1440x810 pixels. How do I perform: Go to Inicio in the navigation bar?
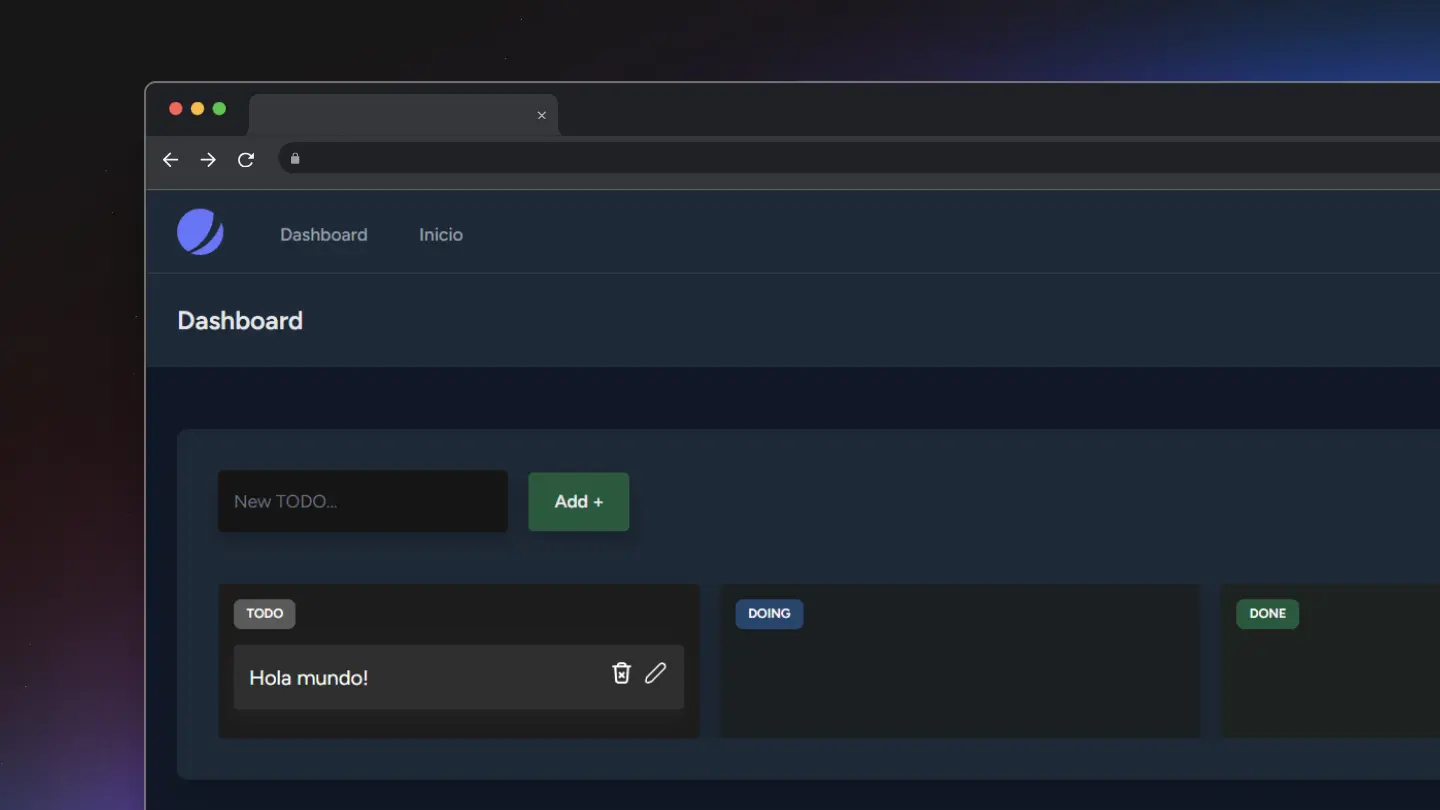441,235
